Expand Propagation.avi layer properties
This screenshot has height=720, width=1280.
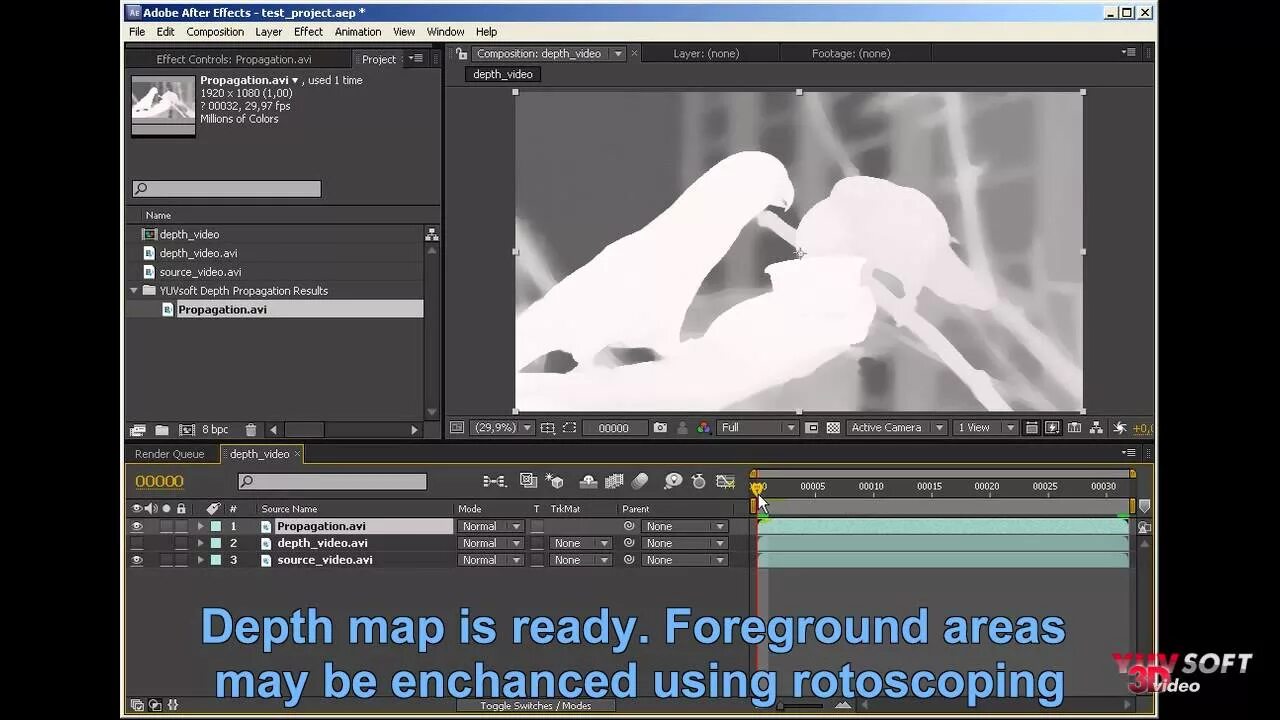coord(200,526)
